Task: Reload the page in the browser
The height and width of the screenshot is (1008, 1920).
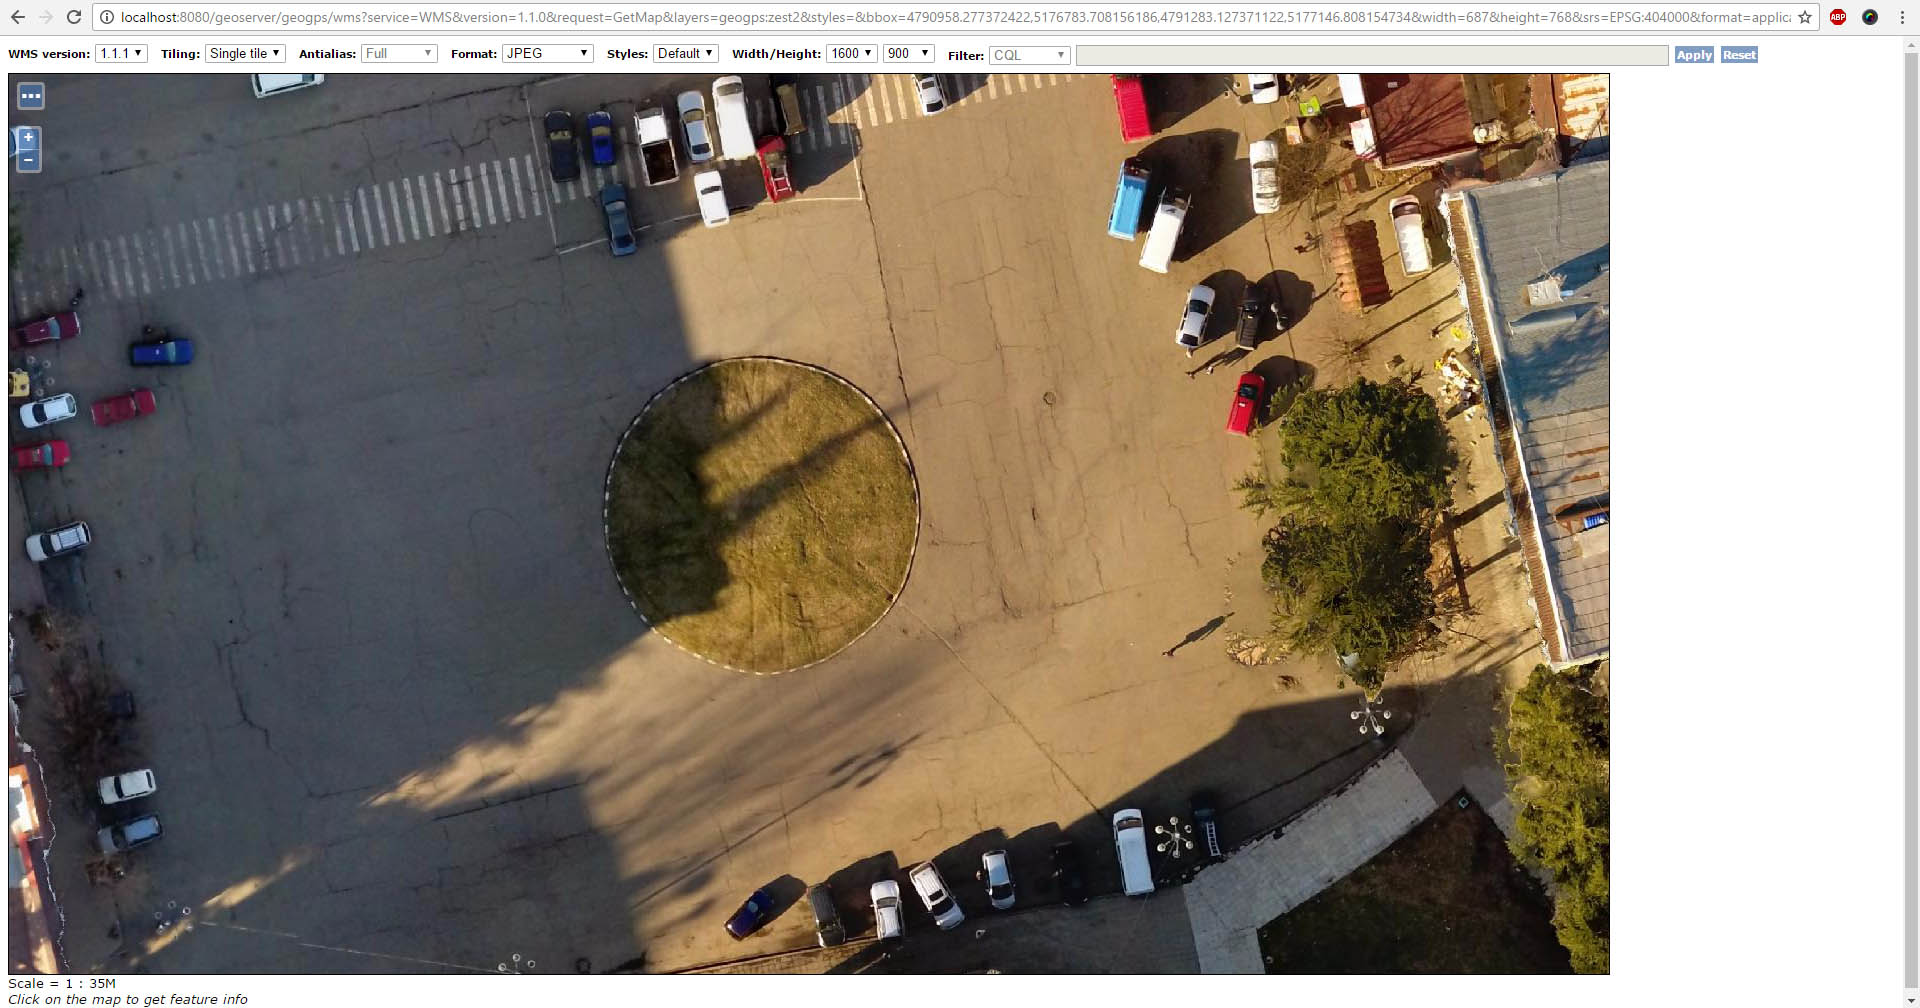Action: pos(74,17)
